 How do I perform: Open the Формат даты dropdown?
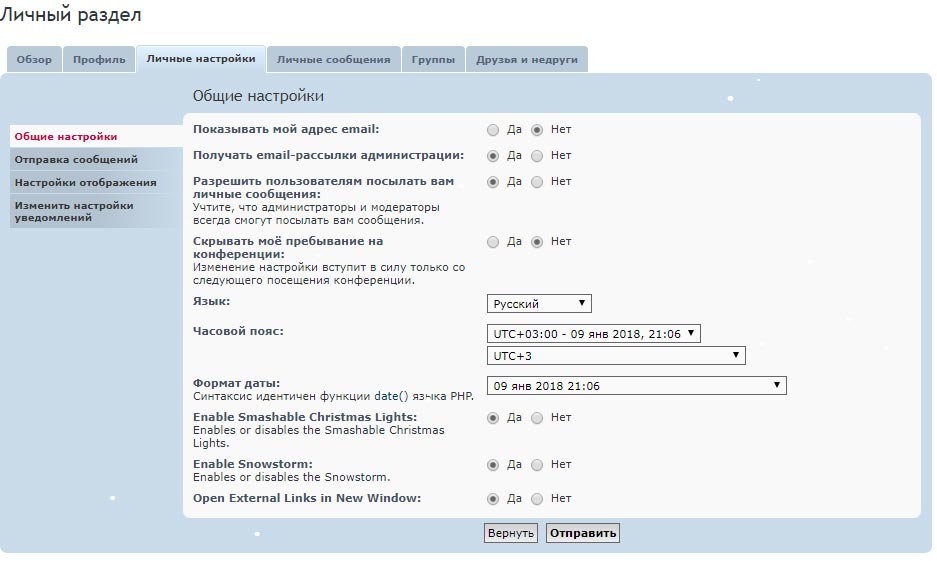click(636, 386)
